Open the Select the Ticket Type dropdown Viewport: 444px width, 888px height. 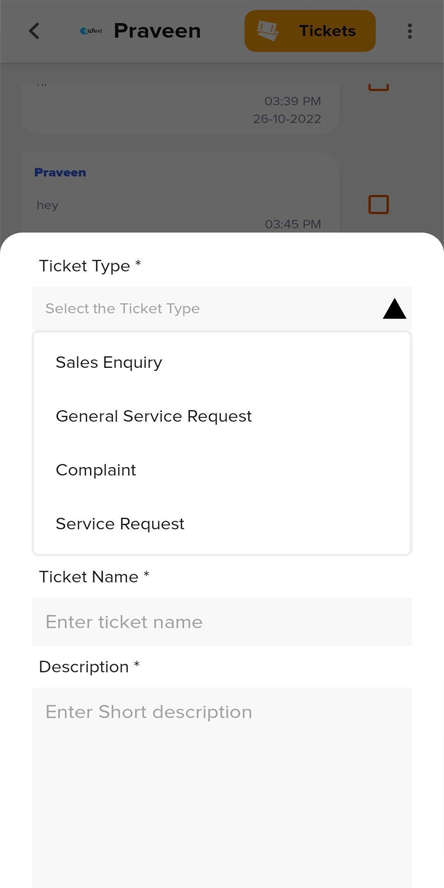click(x=222, y=309)
